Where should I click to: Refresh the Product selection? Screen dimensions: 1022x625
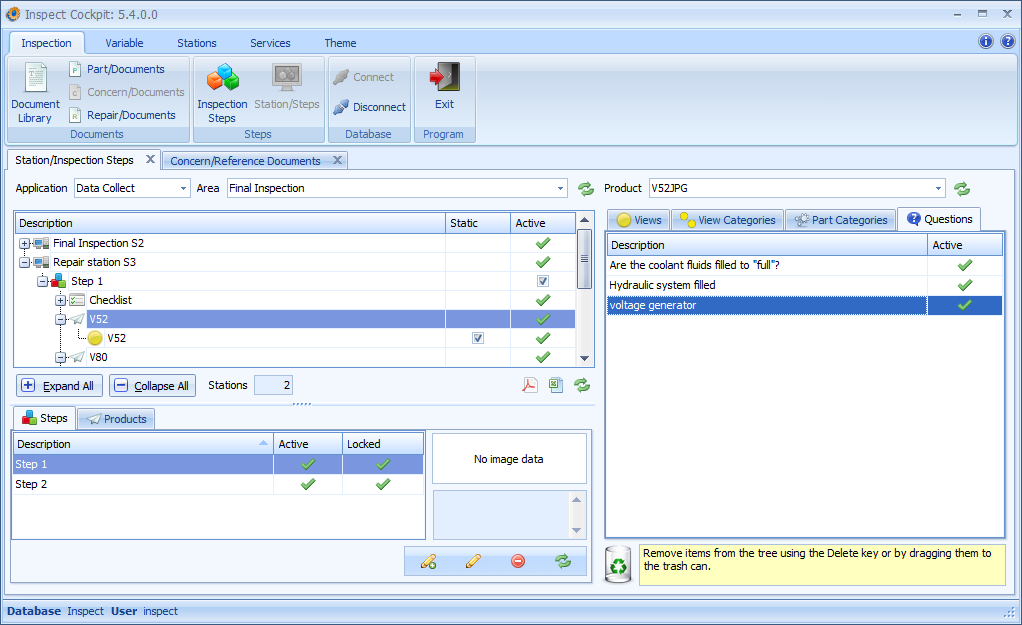[962, 189]
